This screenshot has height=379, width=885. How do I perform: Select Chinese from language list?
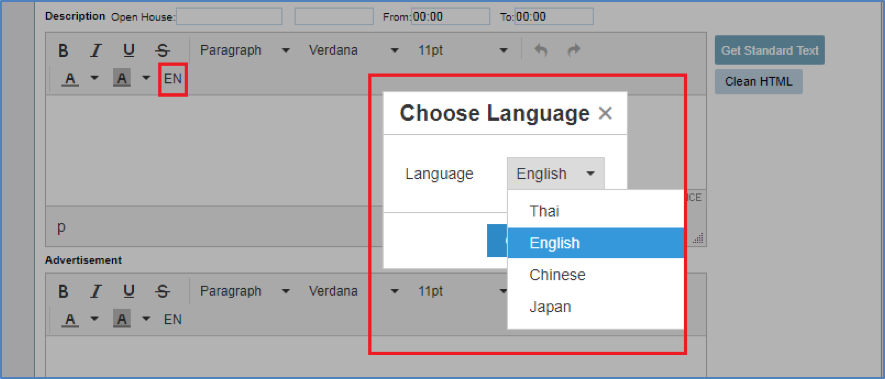pos(596,275)
